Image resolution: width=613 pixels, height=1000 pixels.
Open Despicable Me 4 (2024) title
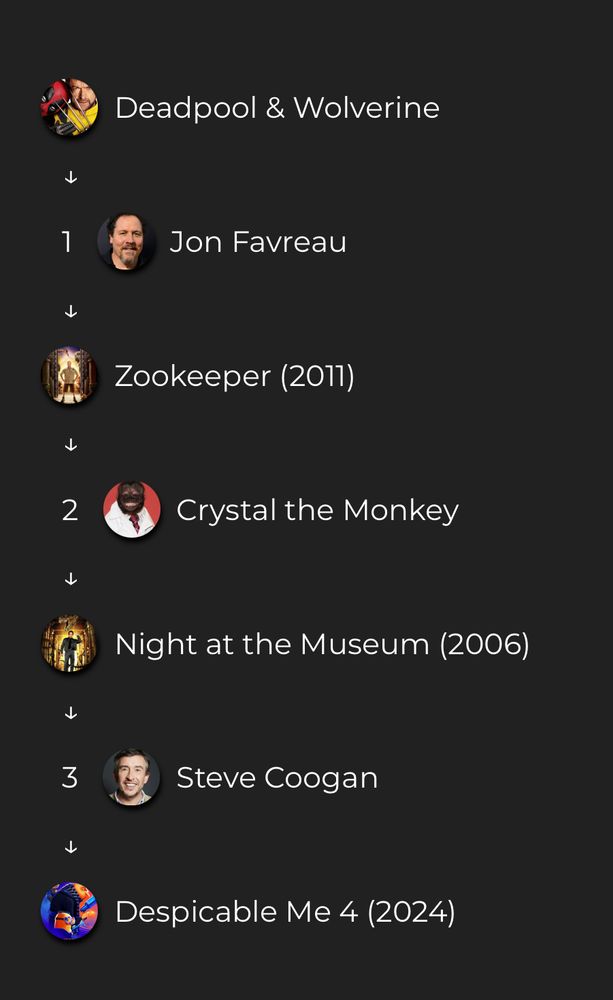(285, 912)
